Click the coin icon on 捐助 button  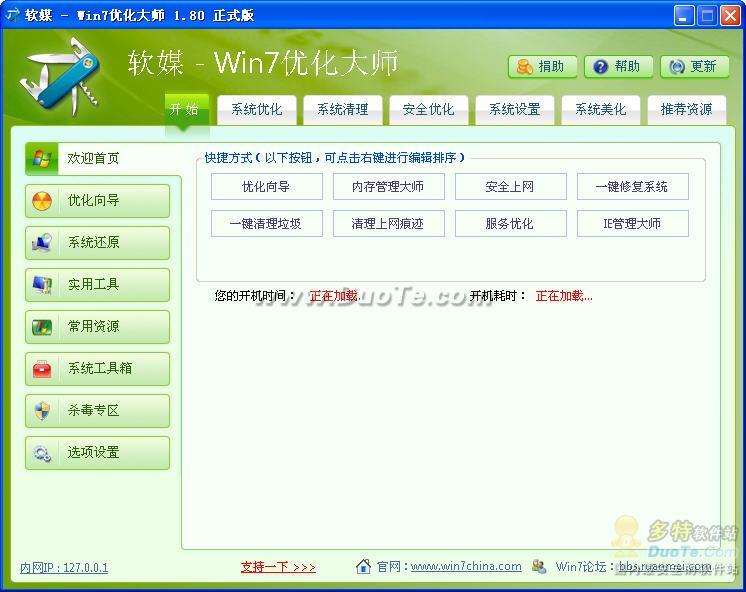tap(524, 67)
